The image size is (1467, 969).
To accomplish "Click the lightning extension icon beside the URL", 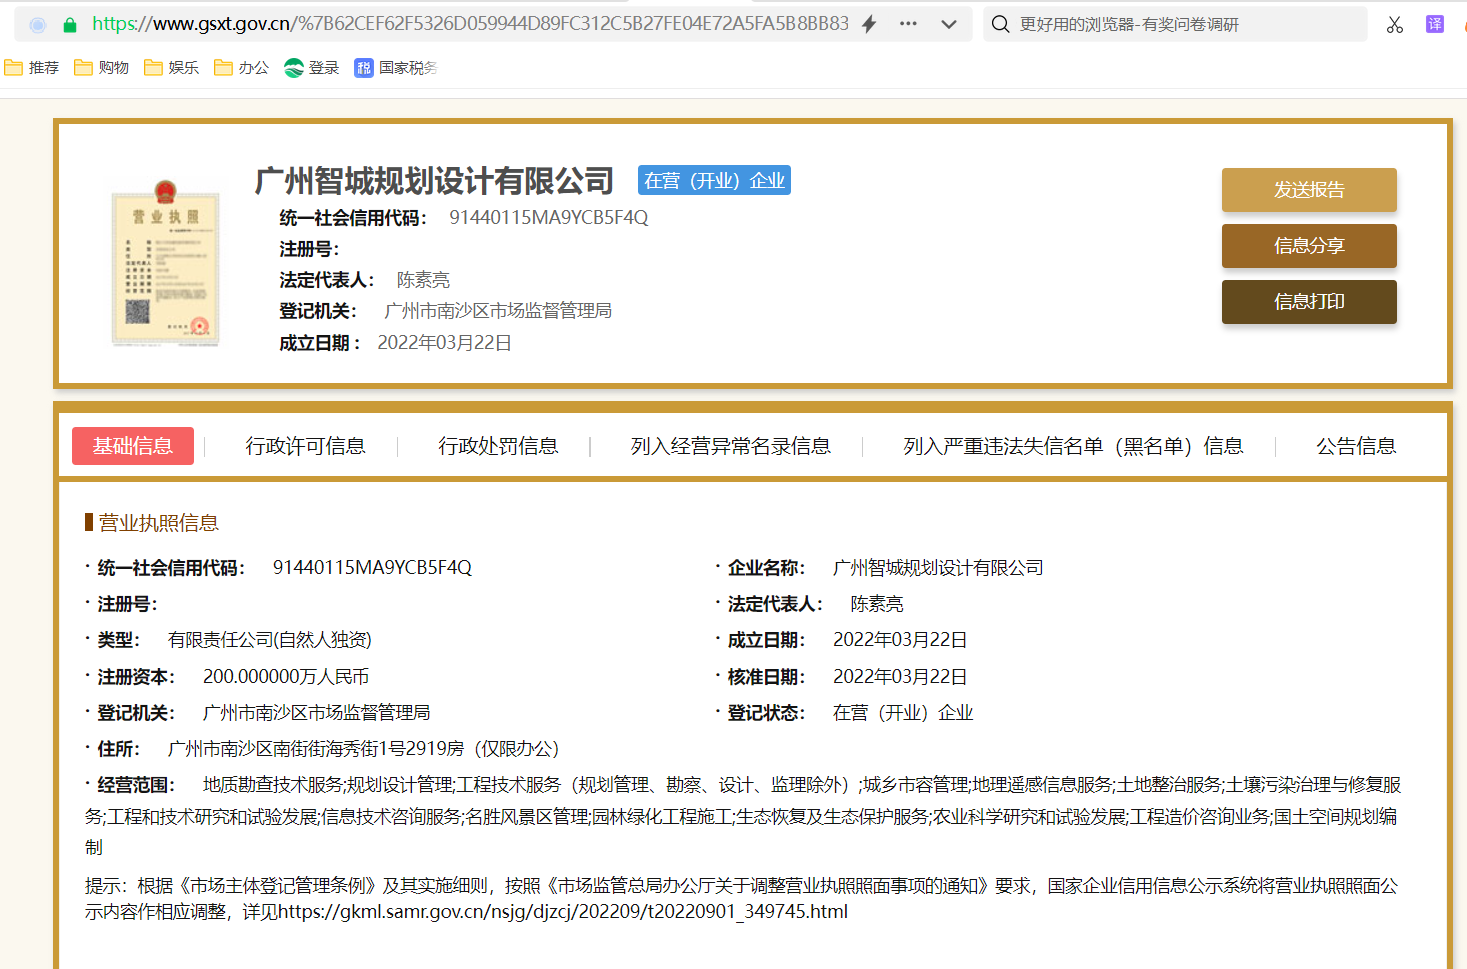I will 869,22.
